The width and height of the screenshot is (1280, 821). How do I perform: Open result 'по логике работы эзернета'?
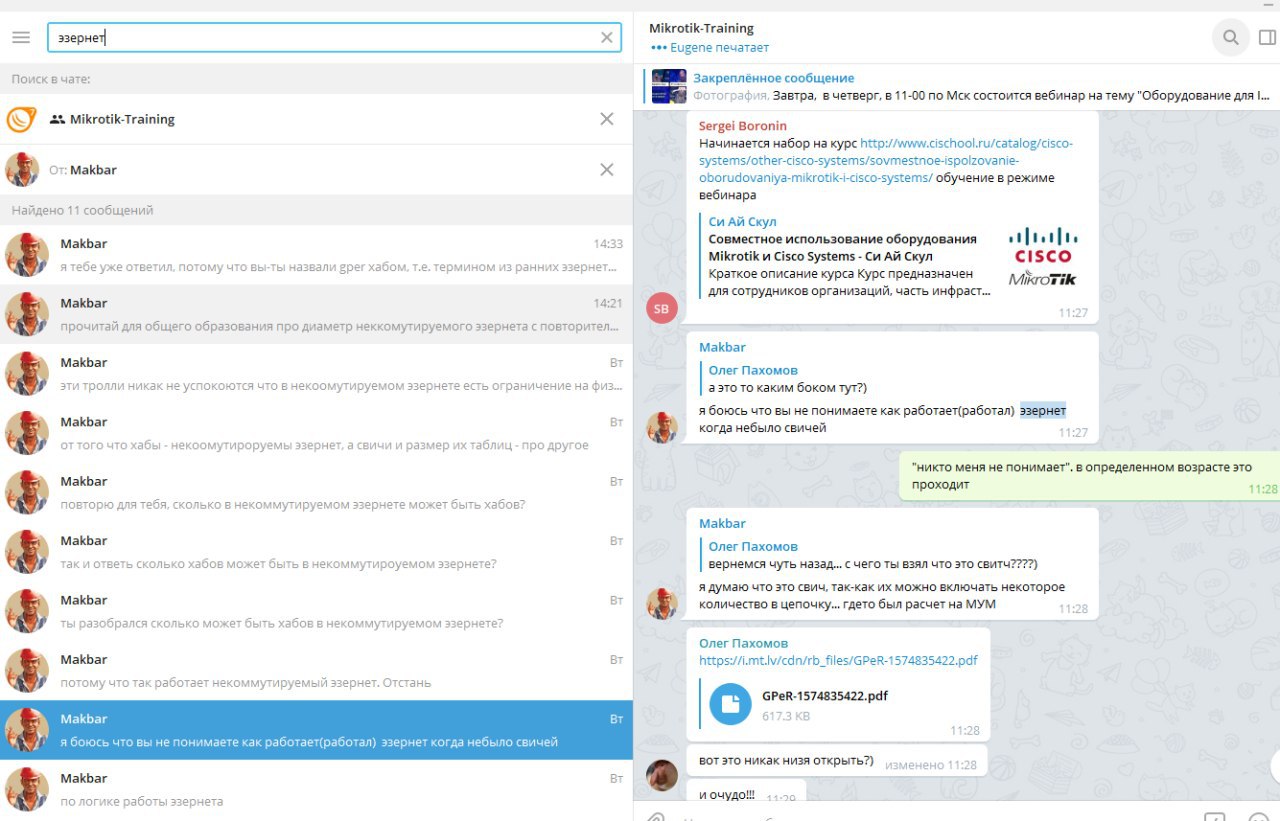point(316,789)
